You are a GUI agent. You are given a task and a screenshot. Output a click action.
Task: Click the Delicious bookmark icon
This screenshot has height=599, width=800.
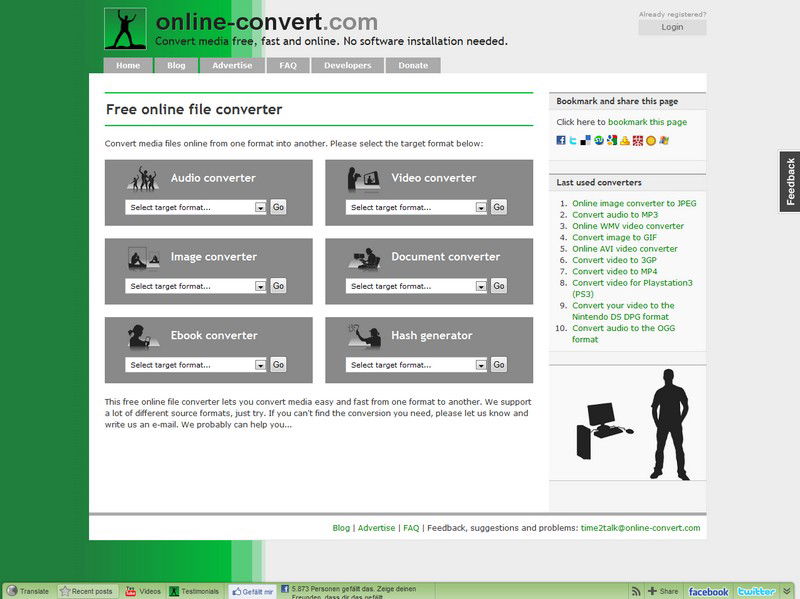coord(586,141)
